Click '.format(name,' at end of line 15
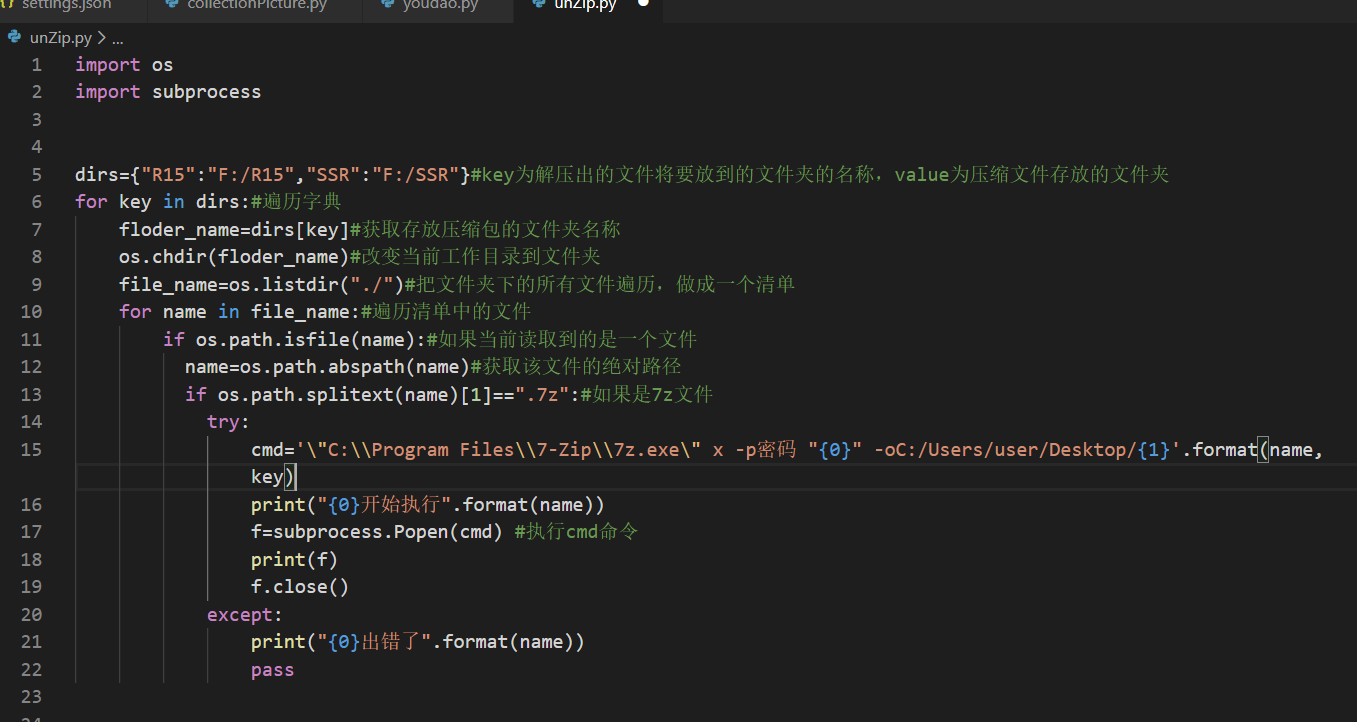The image size is (1357, 722). point(1252,450)
